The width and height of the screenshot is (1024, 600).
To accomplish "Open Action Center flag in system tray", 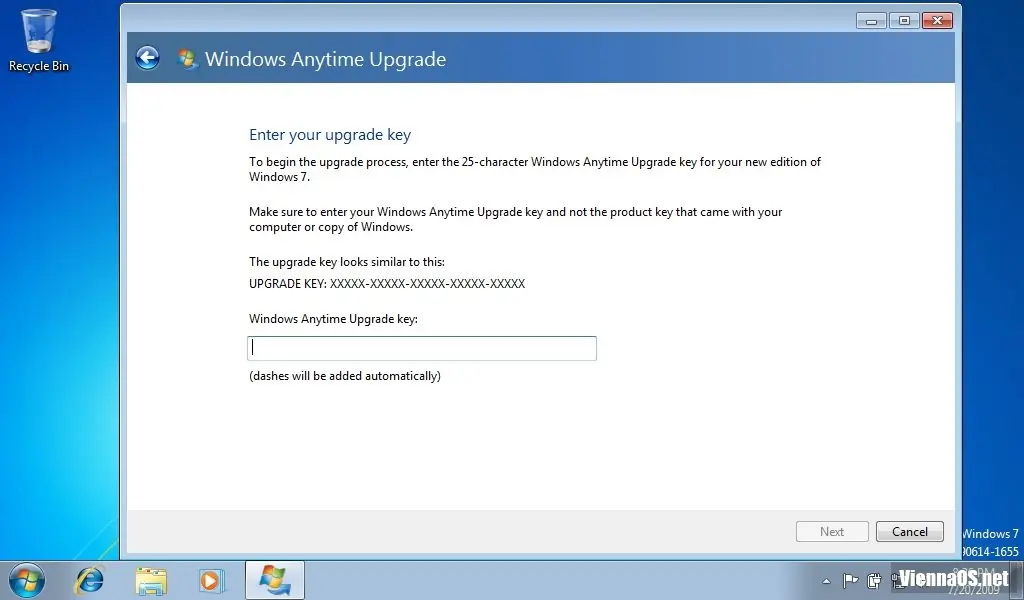I will pos(850,580).
